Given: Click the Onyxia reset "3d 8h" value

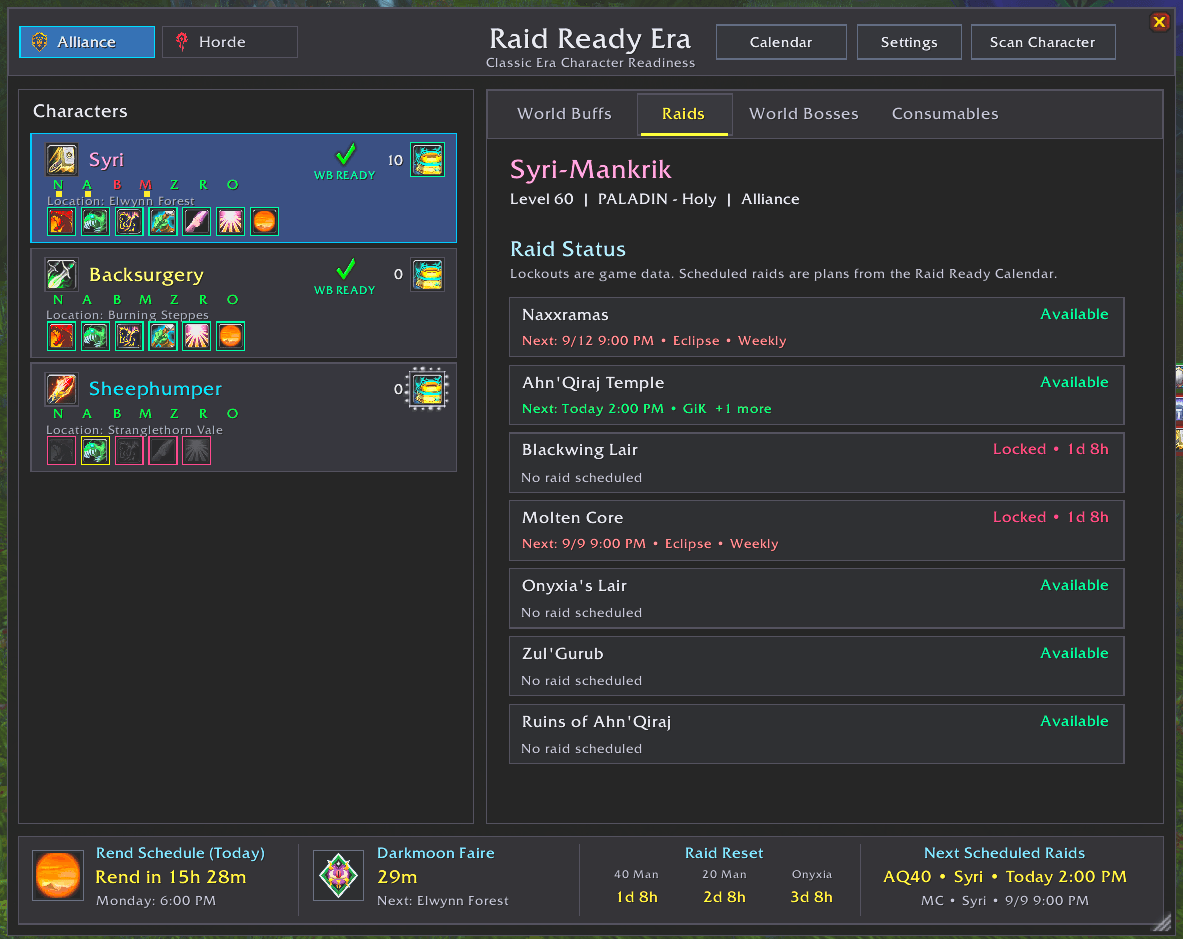Looking at the screenshot, I should 811,897.
